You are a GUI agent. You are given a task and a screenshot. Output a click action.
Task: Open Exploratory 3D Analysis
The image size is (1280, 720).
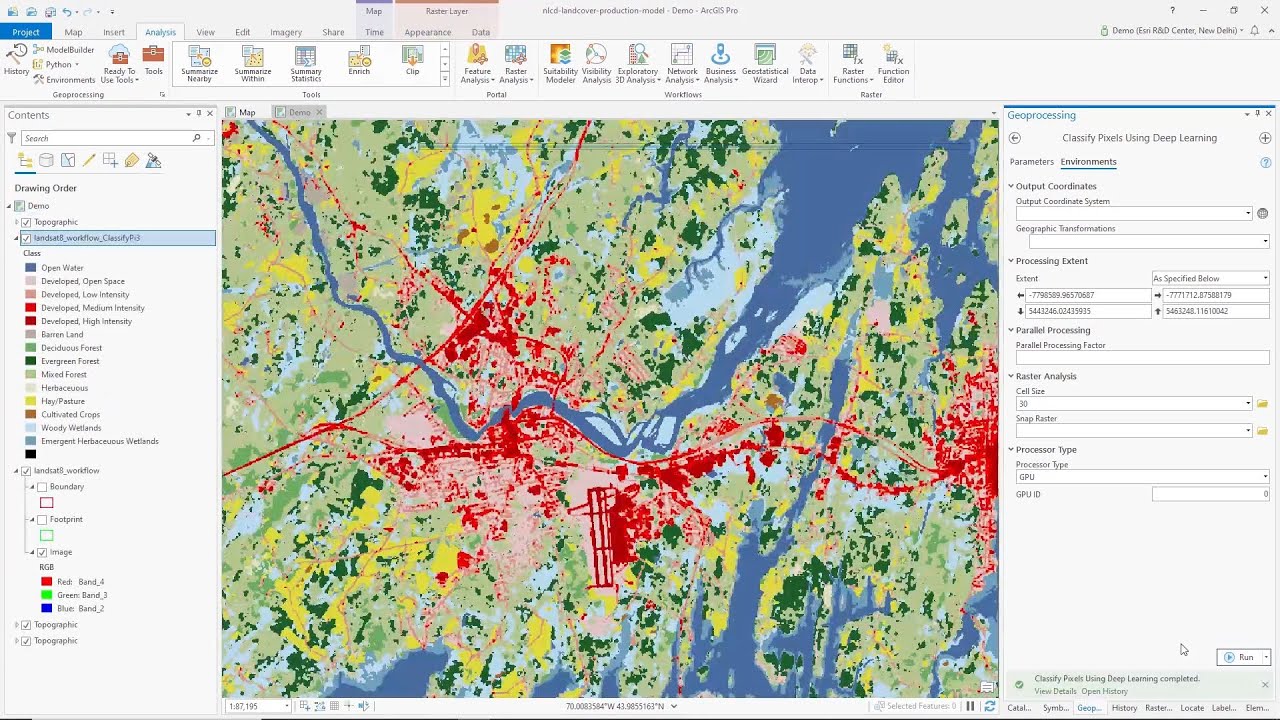pos(637,64)
